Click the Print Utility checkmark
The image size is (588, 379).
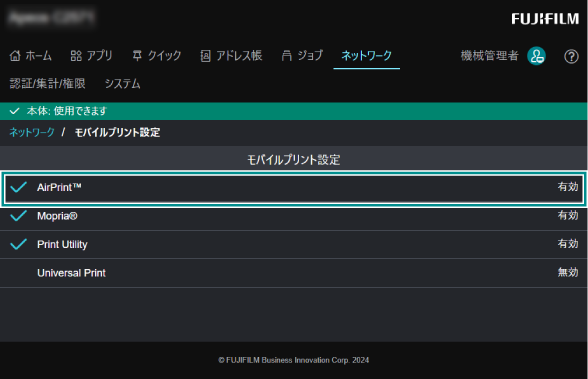tap(18, 244)
